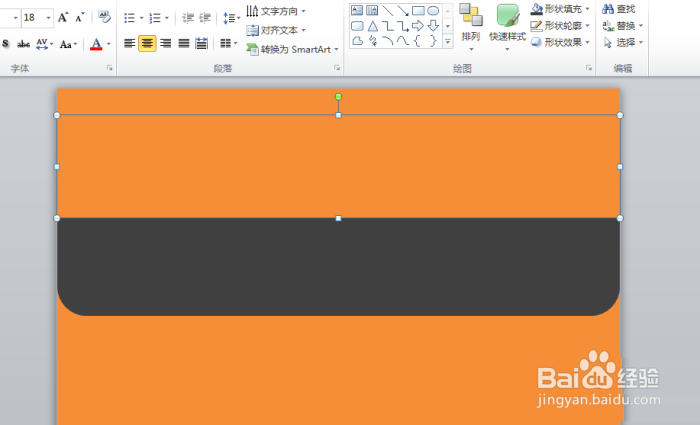
Task: Select the elbow connector shape
Action: (388, 26)
